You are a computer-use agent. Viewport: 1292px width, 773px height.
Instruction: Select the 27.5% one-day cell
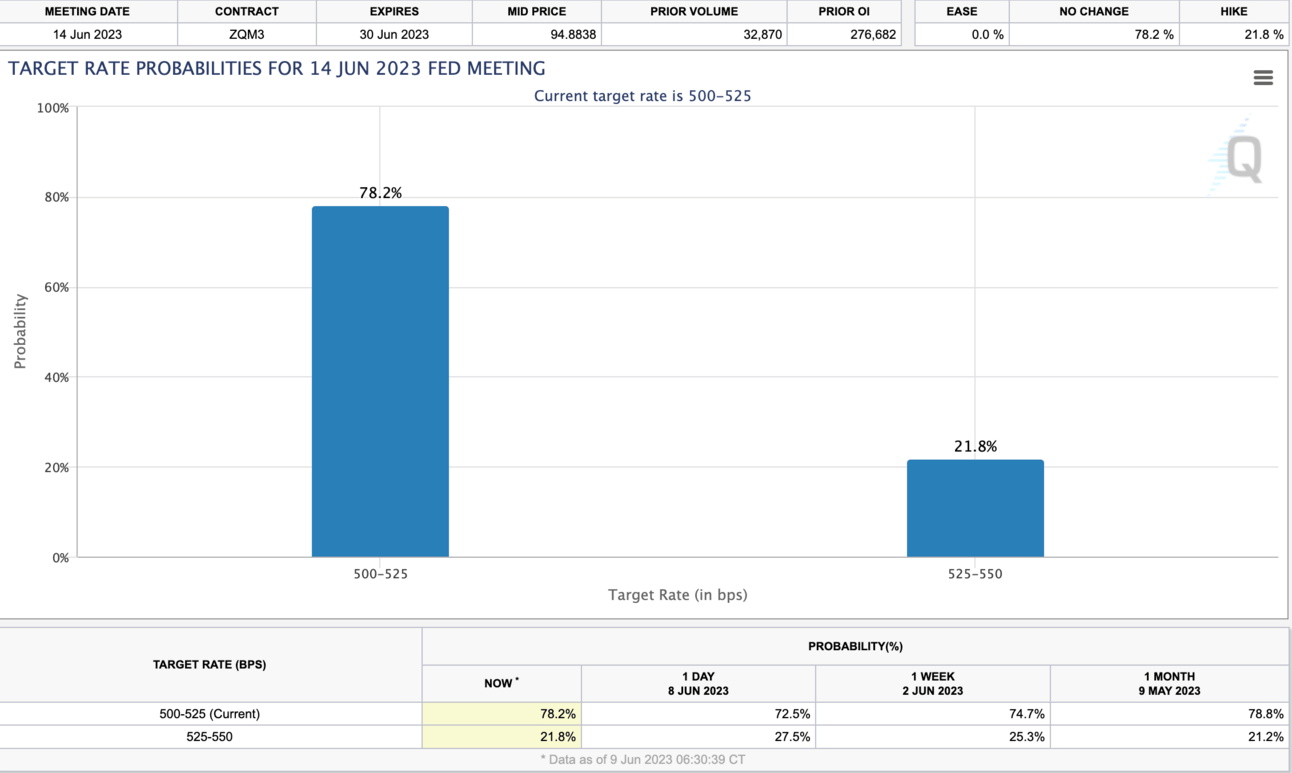coord(698,737)
